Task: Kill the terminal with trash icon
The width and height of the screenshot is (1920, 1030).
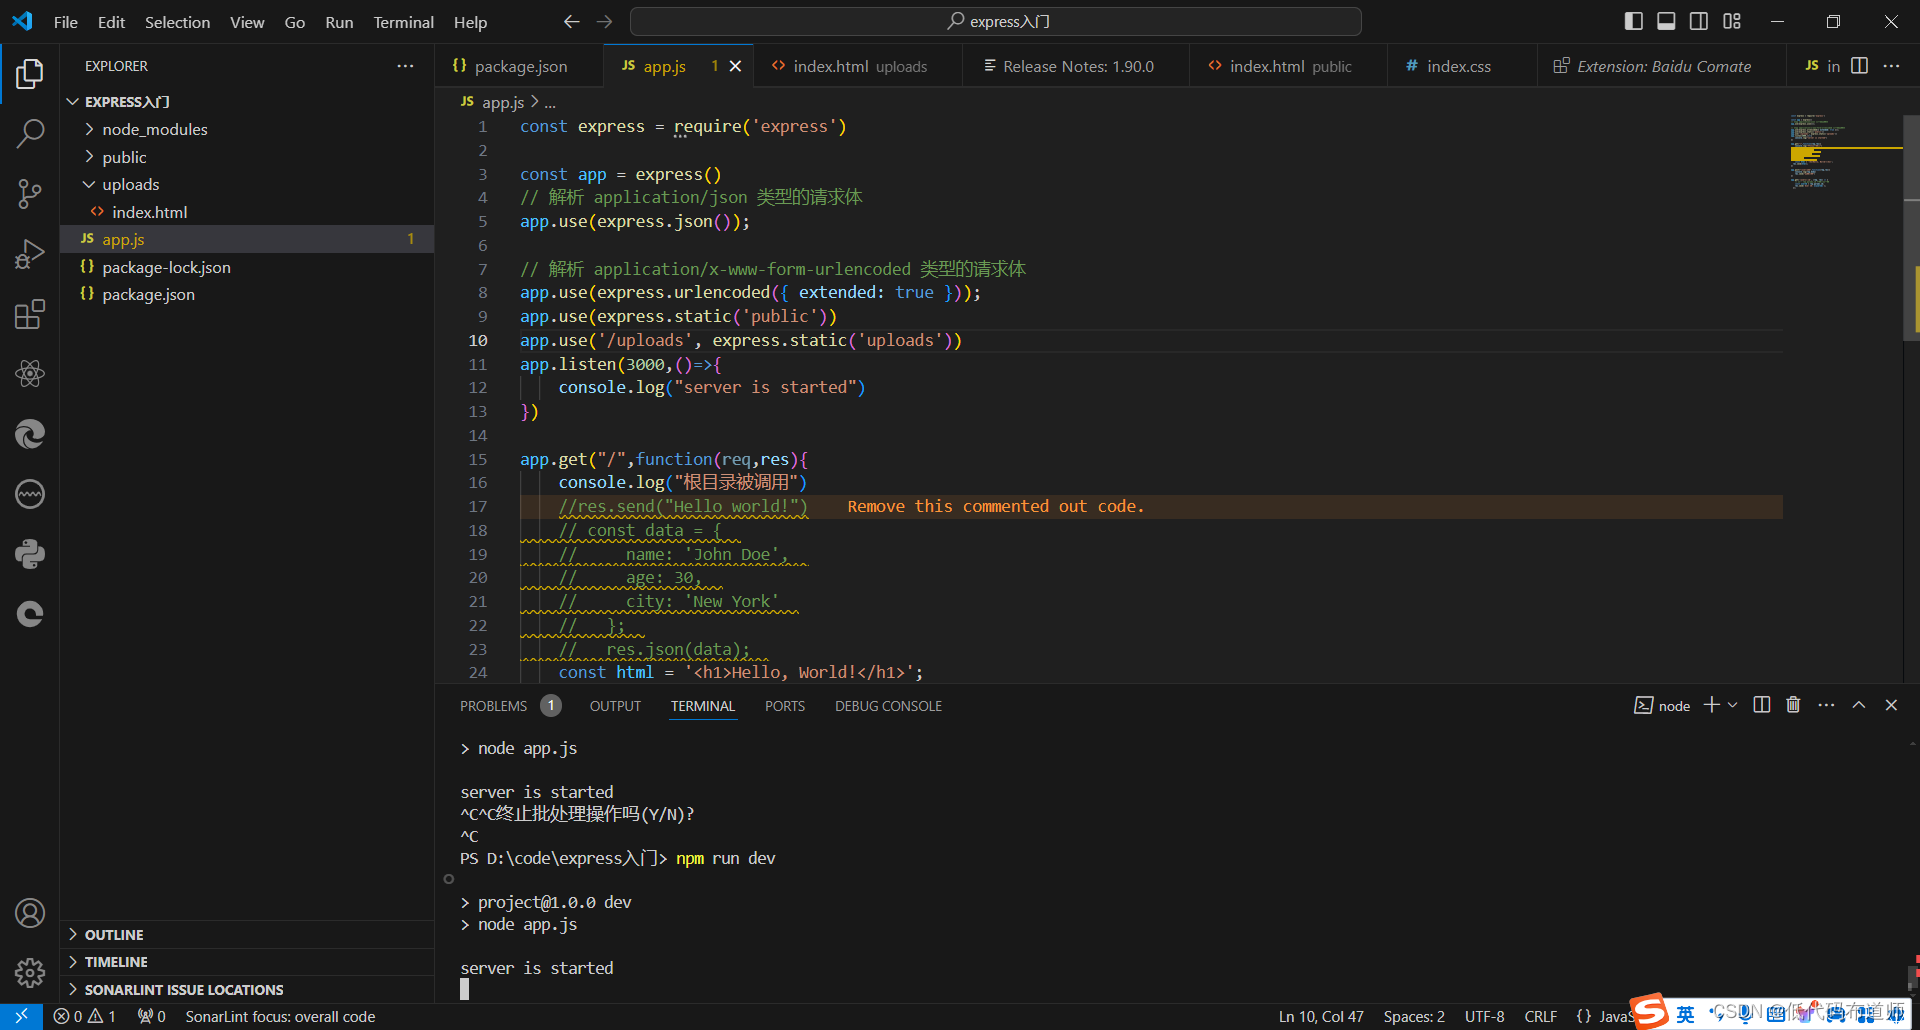Action: click(x=1793, y=705)
